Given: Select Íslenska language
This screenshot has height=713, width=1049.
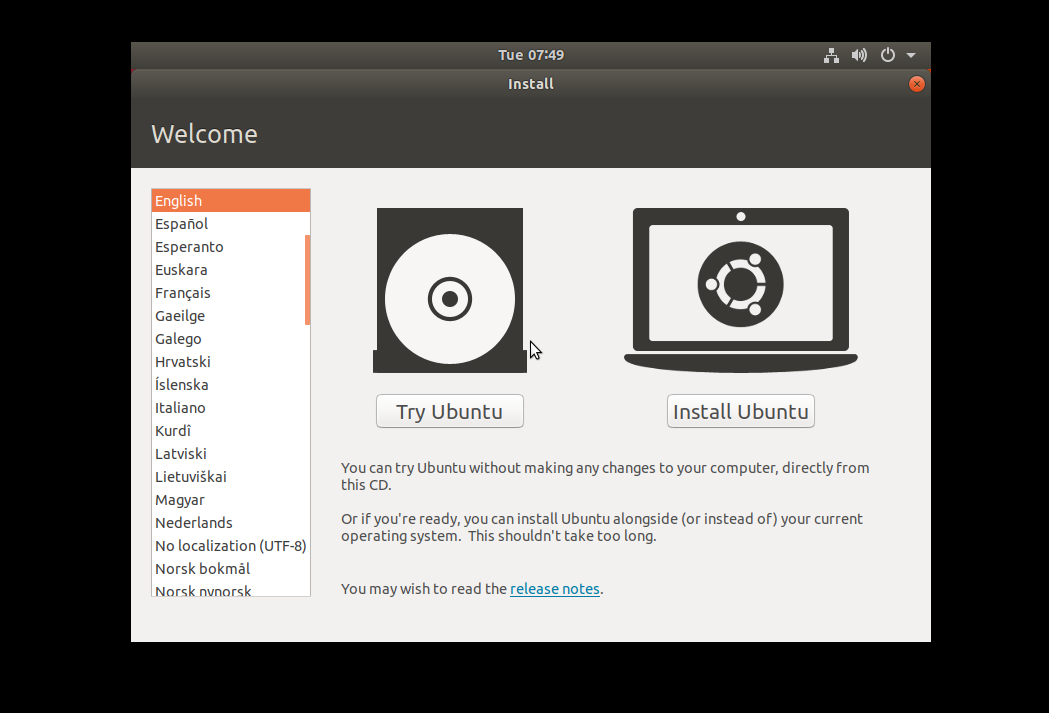Looking at the screenshot, I should tap(229, 385).
